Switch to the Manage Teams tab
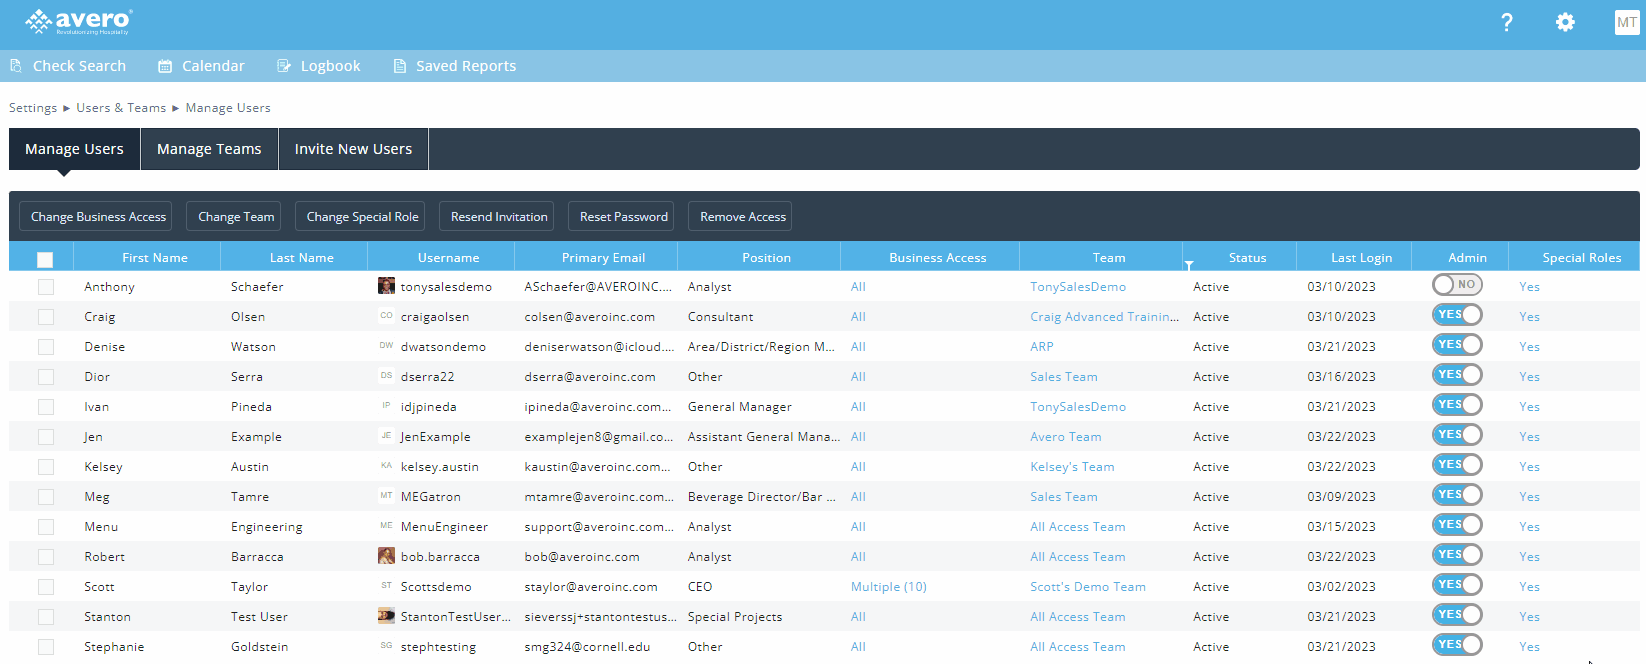Screen dimensions: 1646x664 click(x=209, y=149)
